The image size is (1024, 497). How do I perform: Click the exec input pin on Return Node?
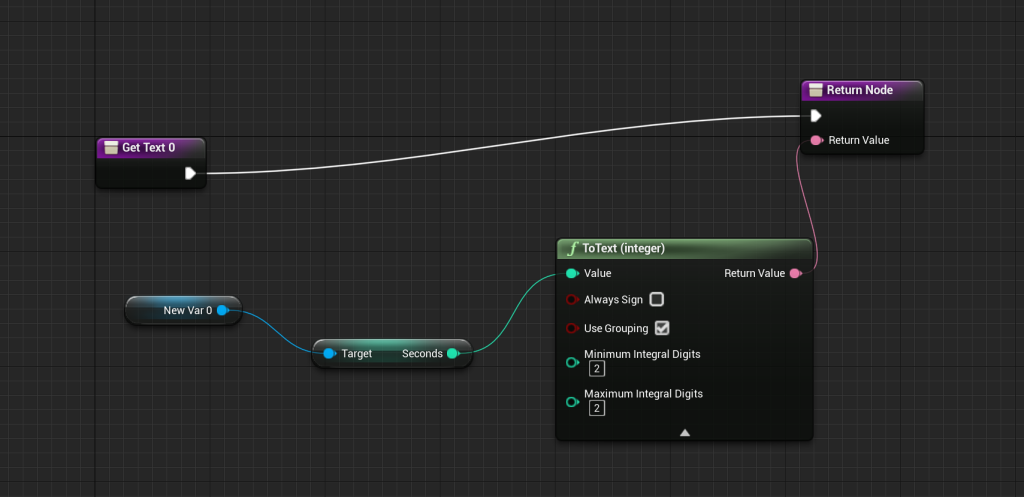[816, 116]
